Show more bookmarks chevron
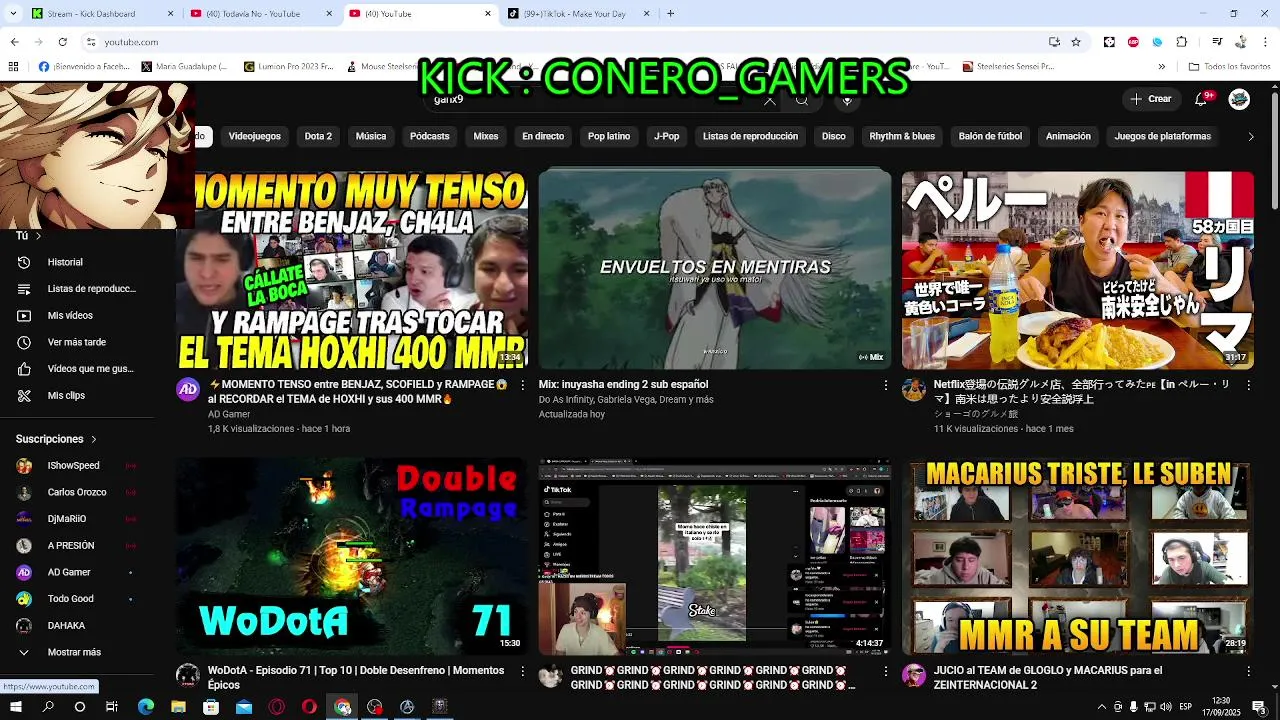This screenshot has height=720, width=1280. pyautogui.click(x=1161, y=67)
